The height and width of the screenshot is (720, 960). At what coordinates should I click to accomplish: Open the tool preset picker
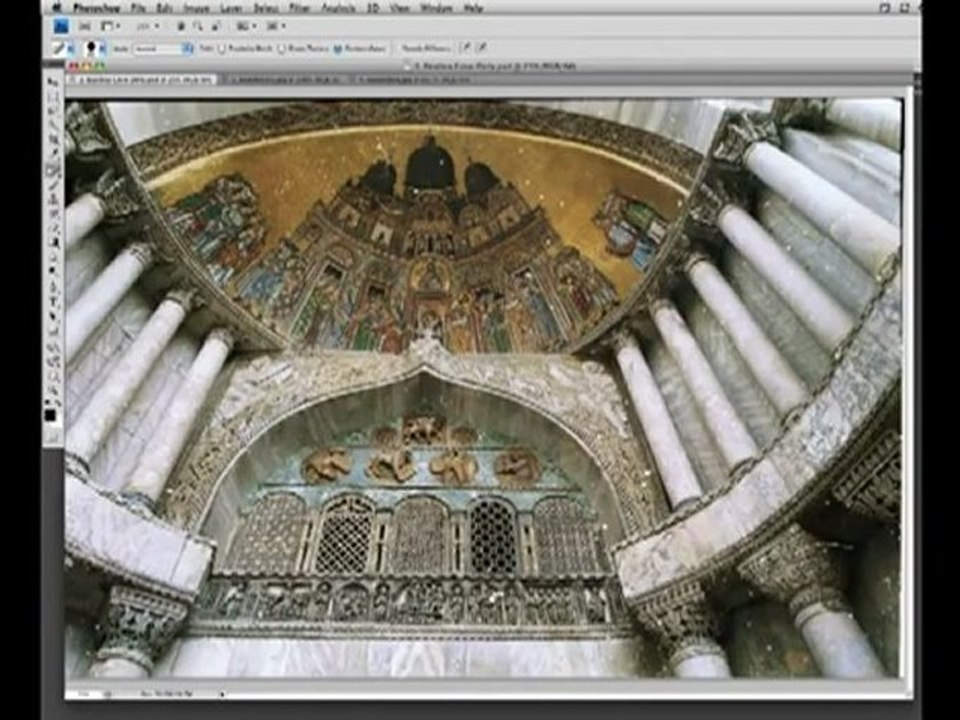coord(62,48)
